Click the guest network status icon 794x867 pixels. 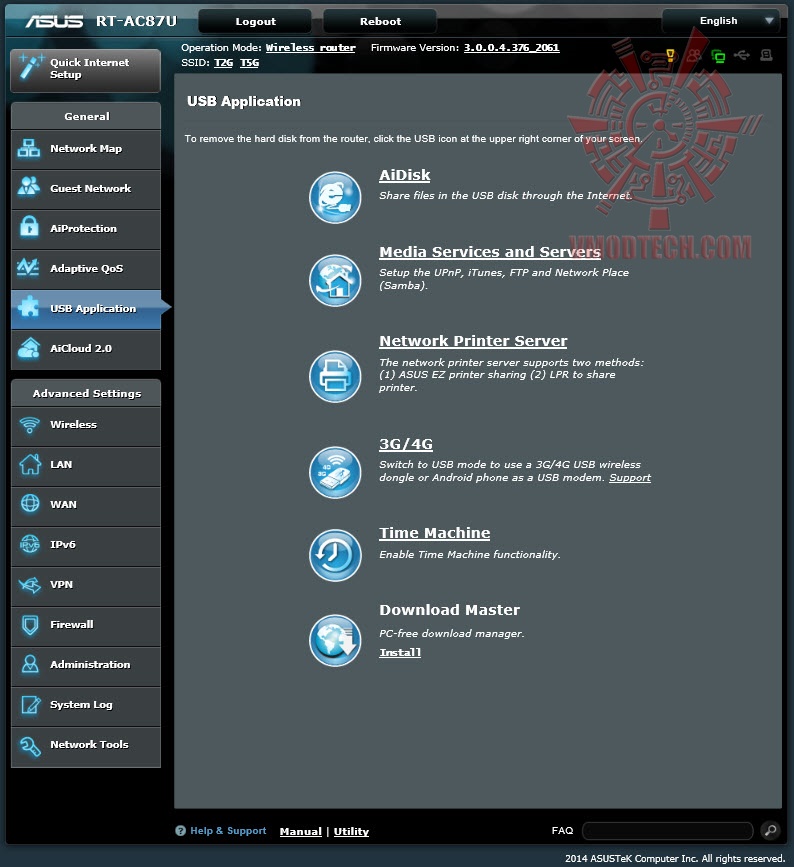[694, 55]
